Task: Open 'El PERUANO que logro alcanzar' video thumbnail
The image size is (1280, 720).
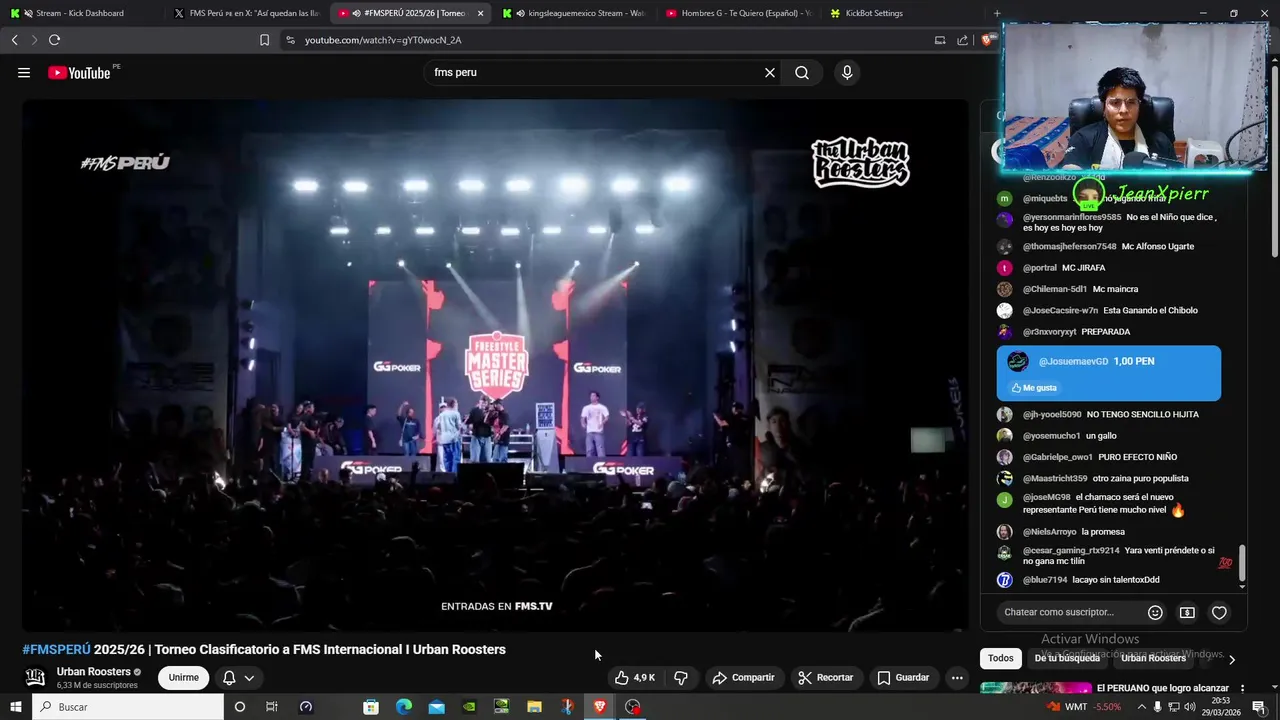Action: (1036, 688)
